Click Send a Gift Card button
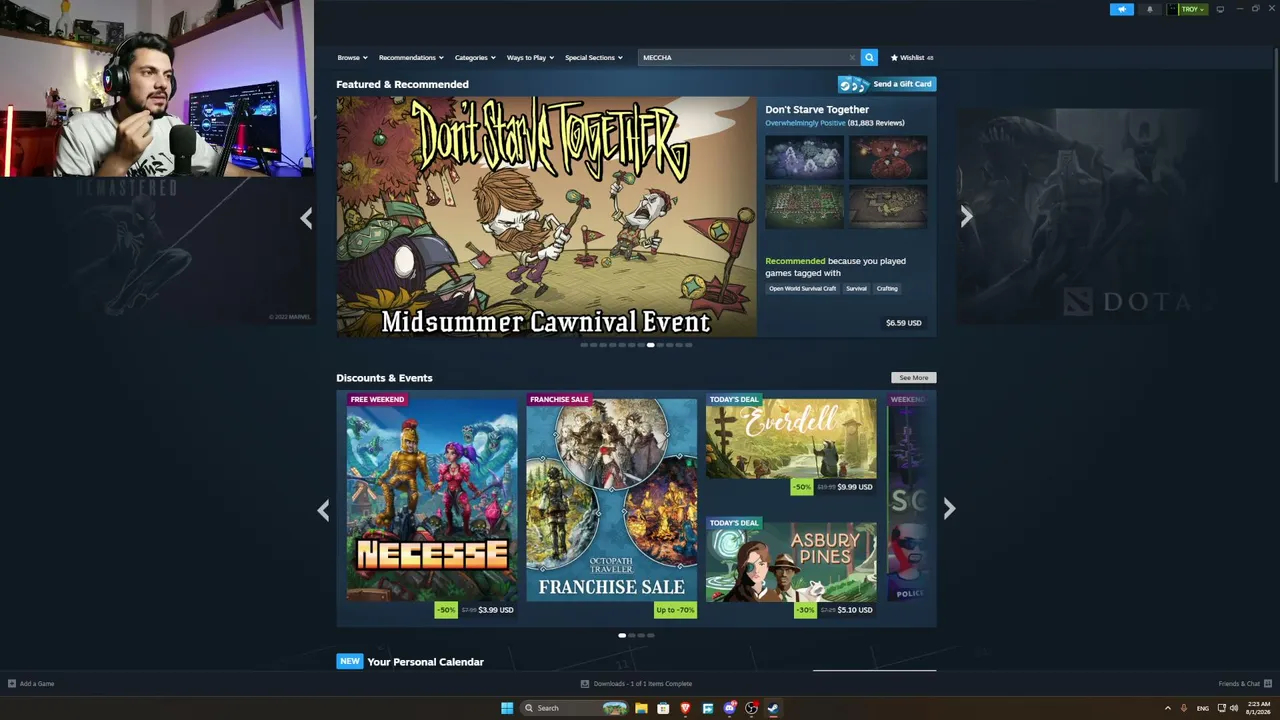Screen dimensions: 1280x720 click(887, 84)
